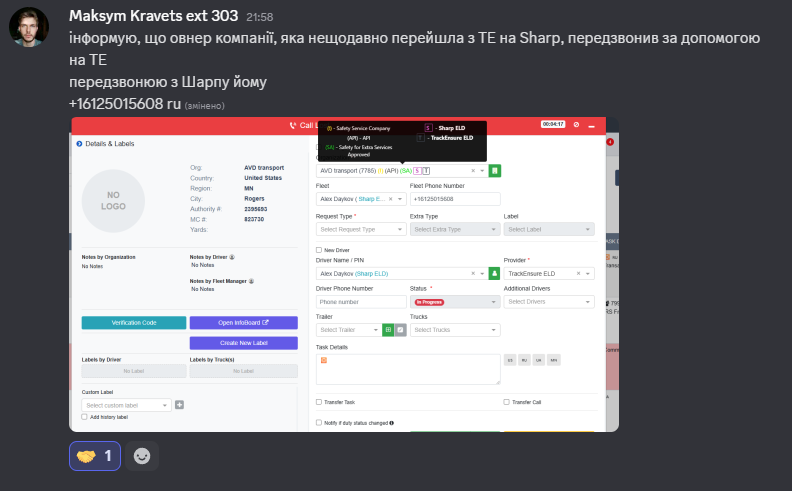Click the Fleet Phone Number field
This screenshot has width=792, height=491.
tap(455, 199)
